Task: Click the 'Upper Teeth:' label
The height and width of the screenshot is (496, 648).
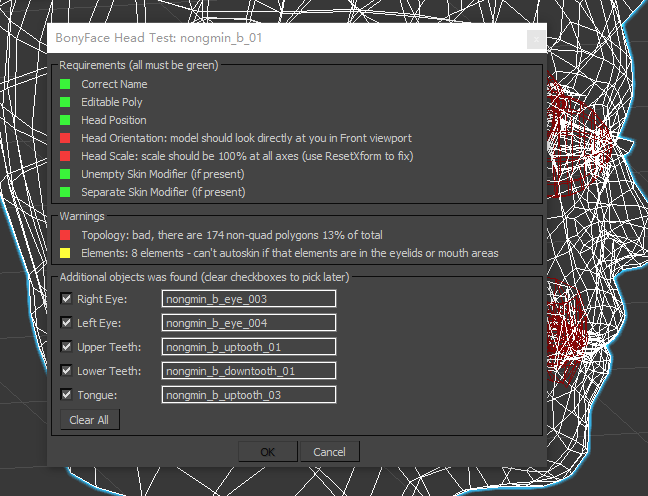Action: tap(109, 347)
